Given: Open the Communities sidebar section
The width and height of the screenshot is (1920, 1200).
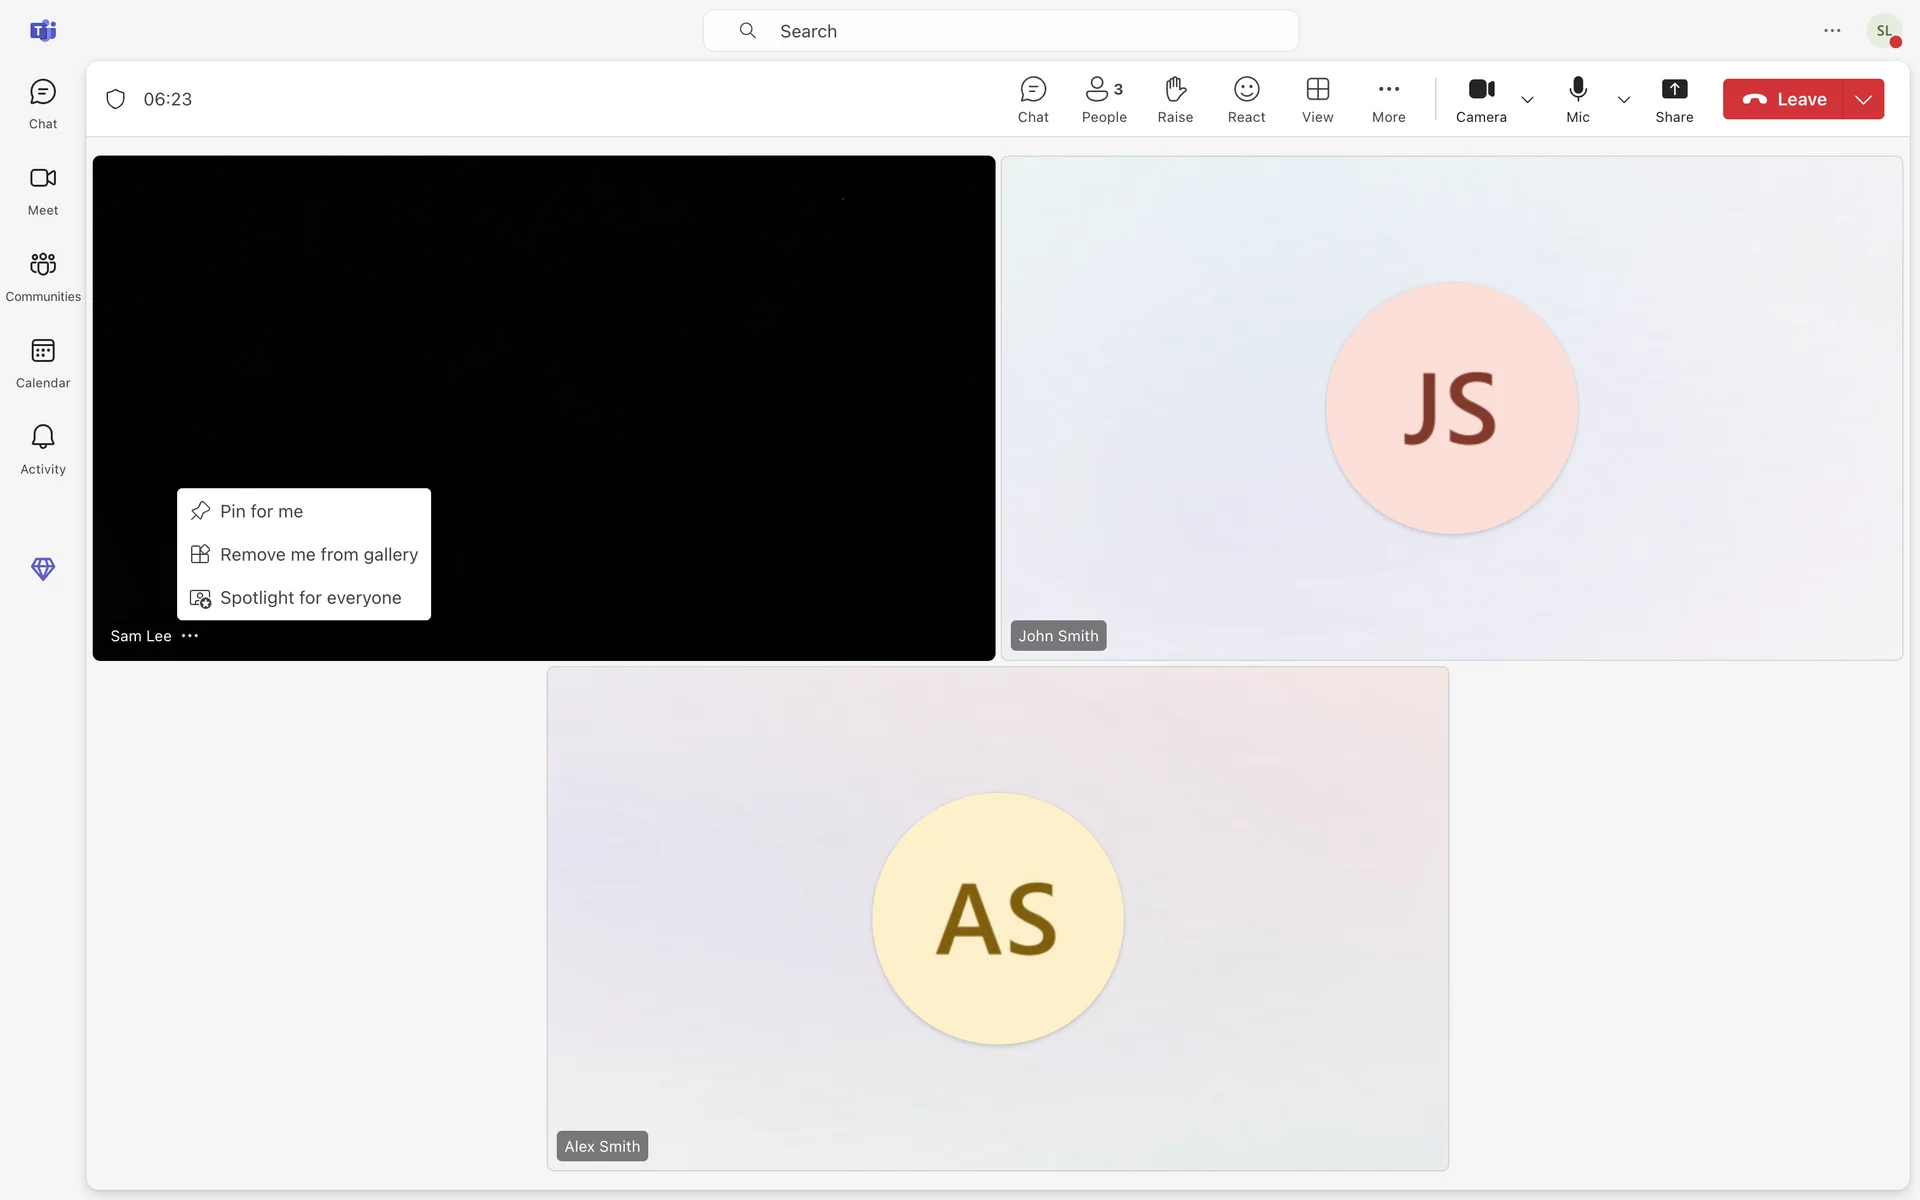Looking at the screenshot, I should click(x=43, y=276).
